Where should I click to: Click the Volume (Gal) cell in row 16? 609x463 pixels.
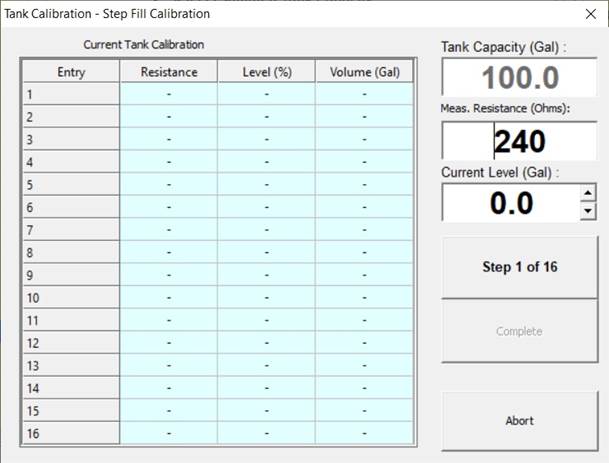(364, 434)
